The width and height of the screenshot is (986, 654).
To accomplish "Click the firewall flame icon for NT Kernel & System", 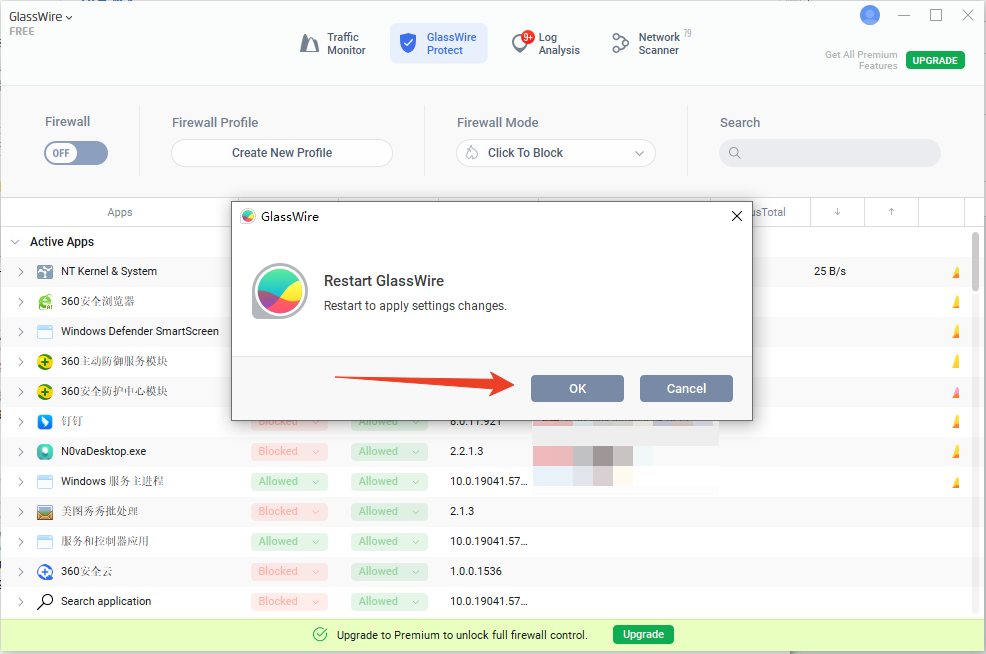I will pos(956,272).
